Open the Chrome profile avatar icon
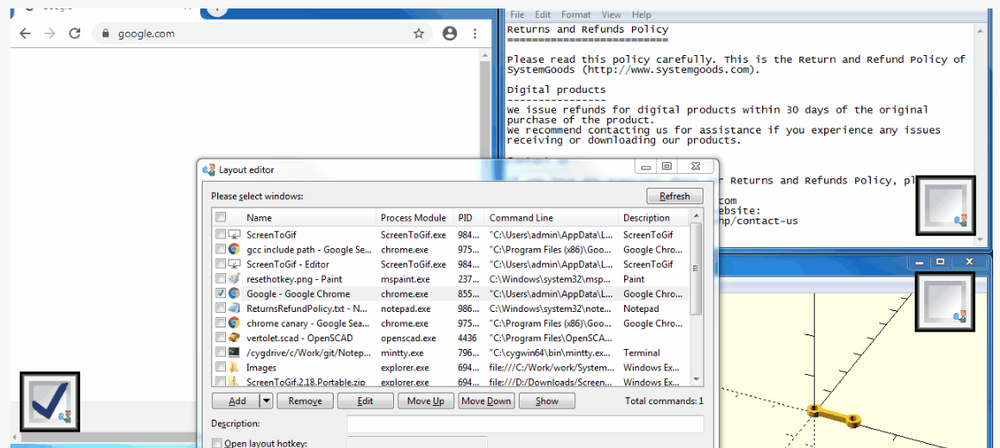Viewport: 1000px width, 448px height. (450, 33)
